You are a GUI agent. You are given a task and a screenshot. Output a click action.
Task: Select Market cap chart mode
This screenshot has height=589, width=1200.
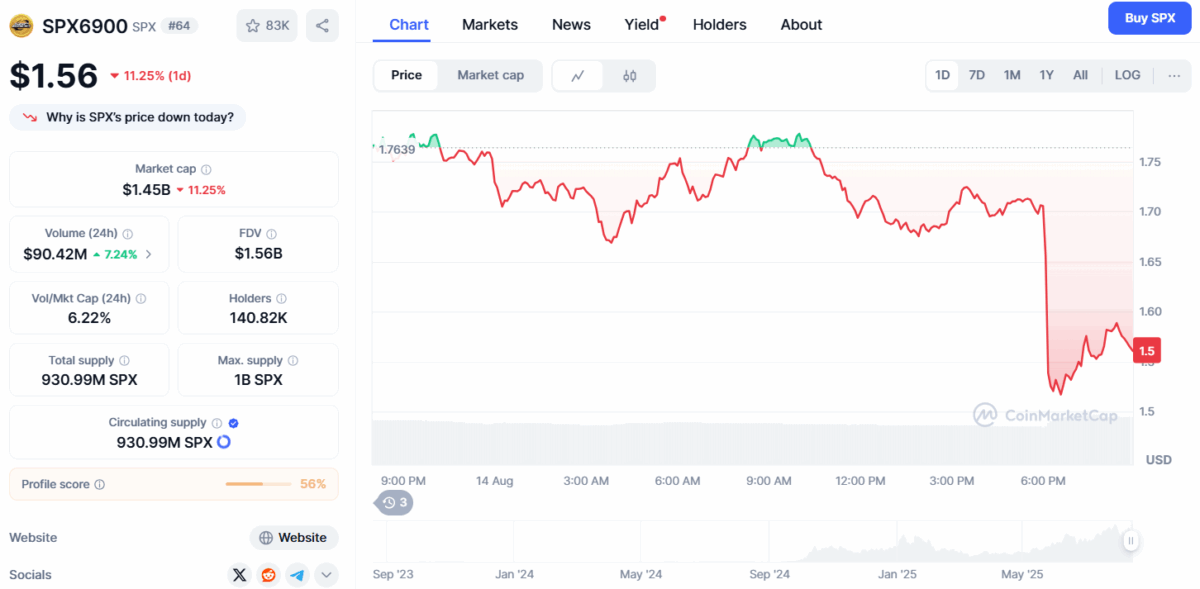[490, 76]
